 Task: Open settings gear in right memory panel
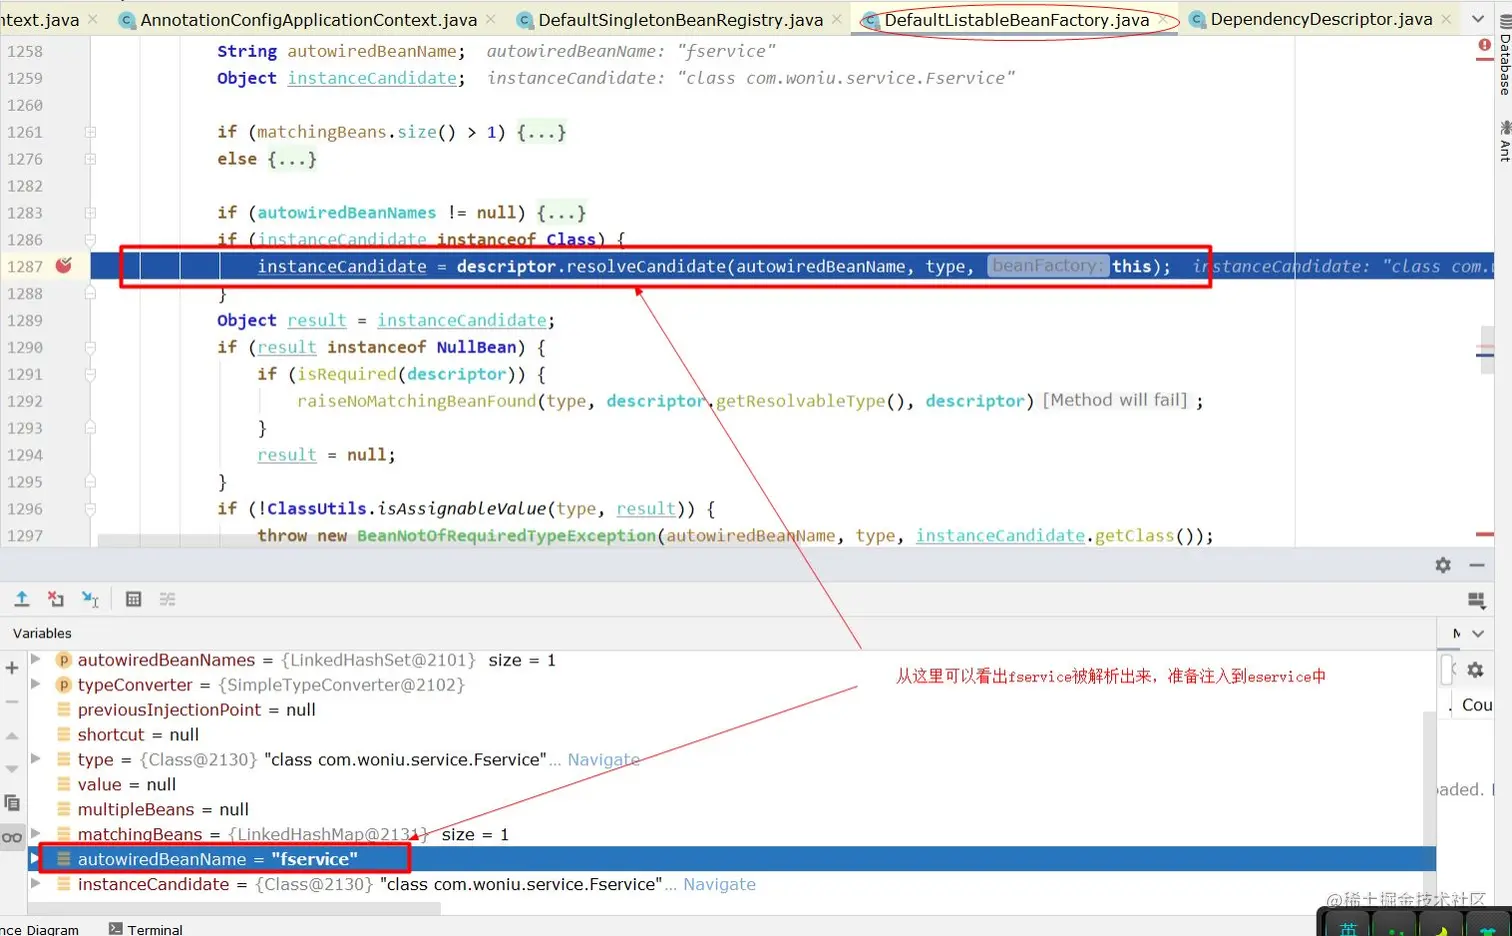tap(1475, 670)
